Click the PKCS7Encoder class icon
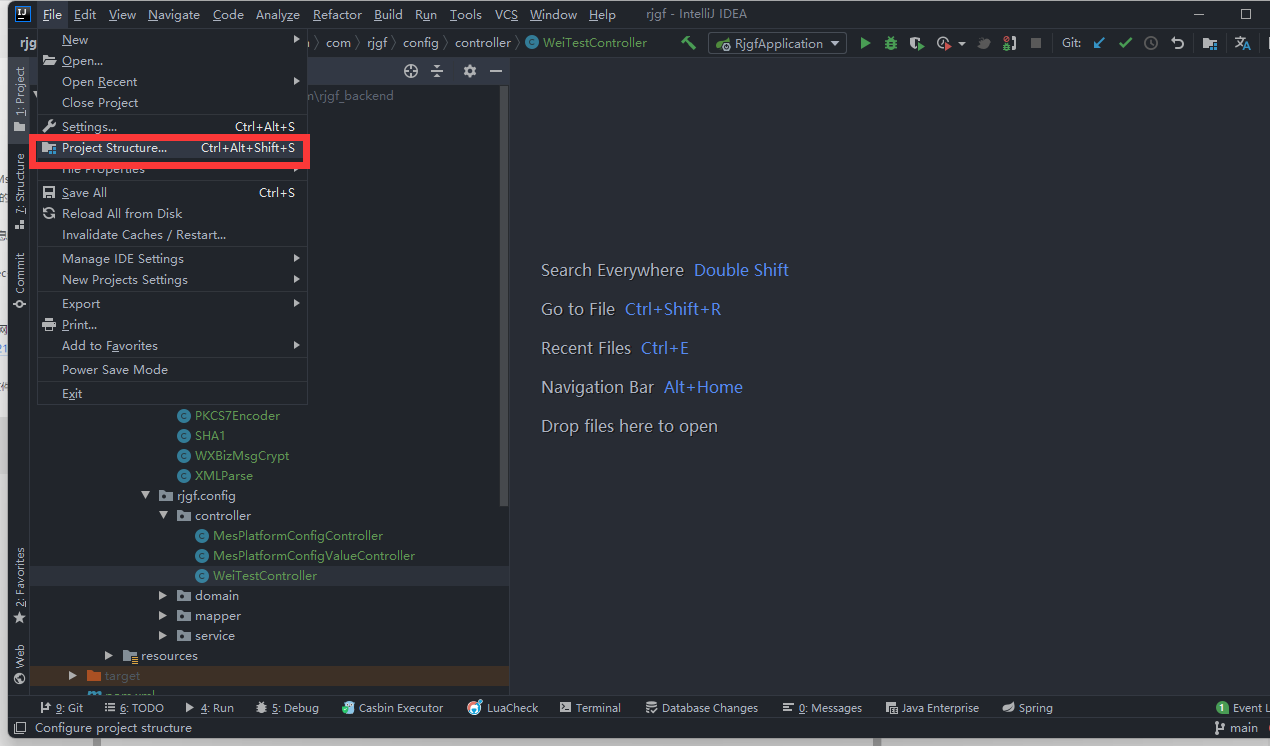 point(184,416)
